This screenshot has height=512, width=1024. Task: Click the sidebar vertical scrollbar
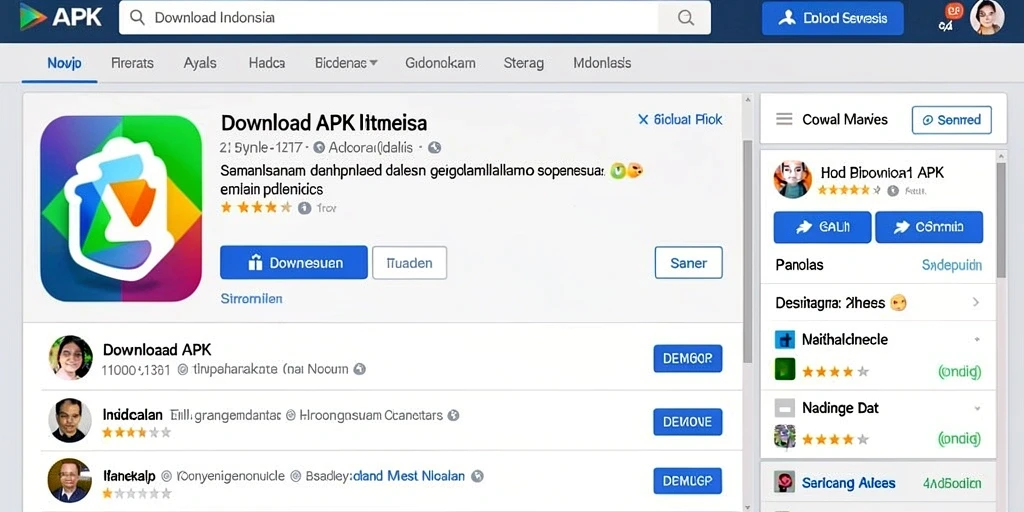pyautogui.click(x=1000, y=219)
